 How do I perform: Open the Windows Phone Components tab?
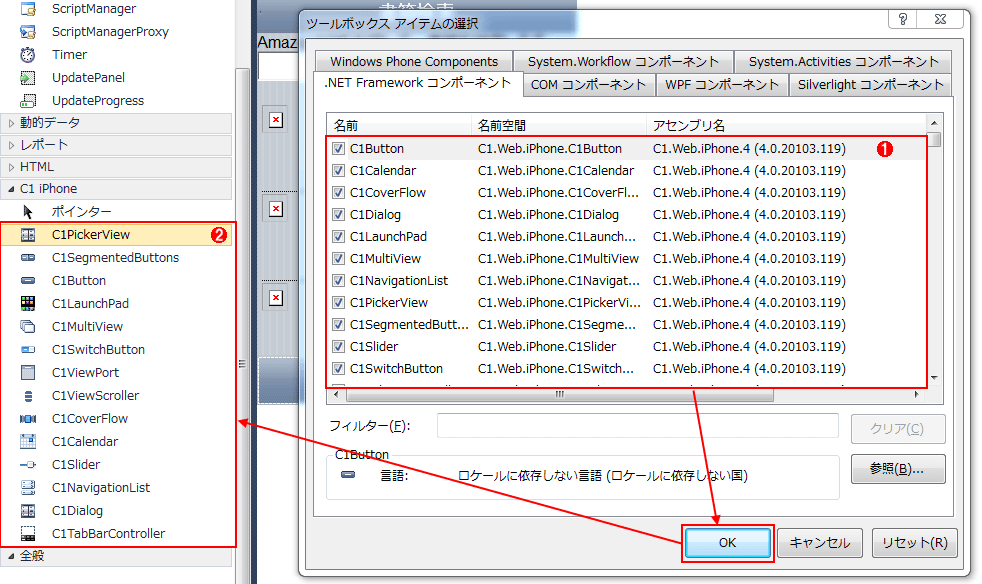click(414, 61)
